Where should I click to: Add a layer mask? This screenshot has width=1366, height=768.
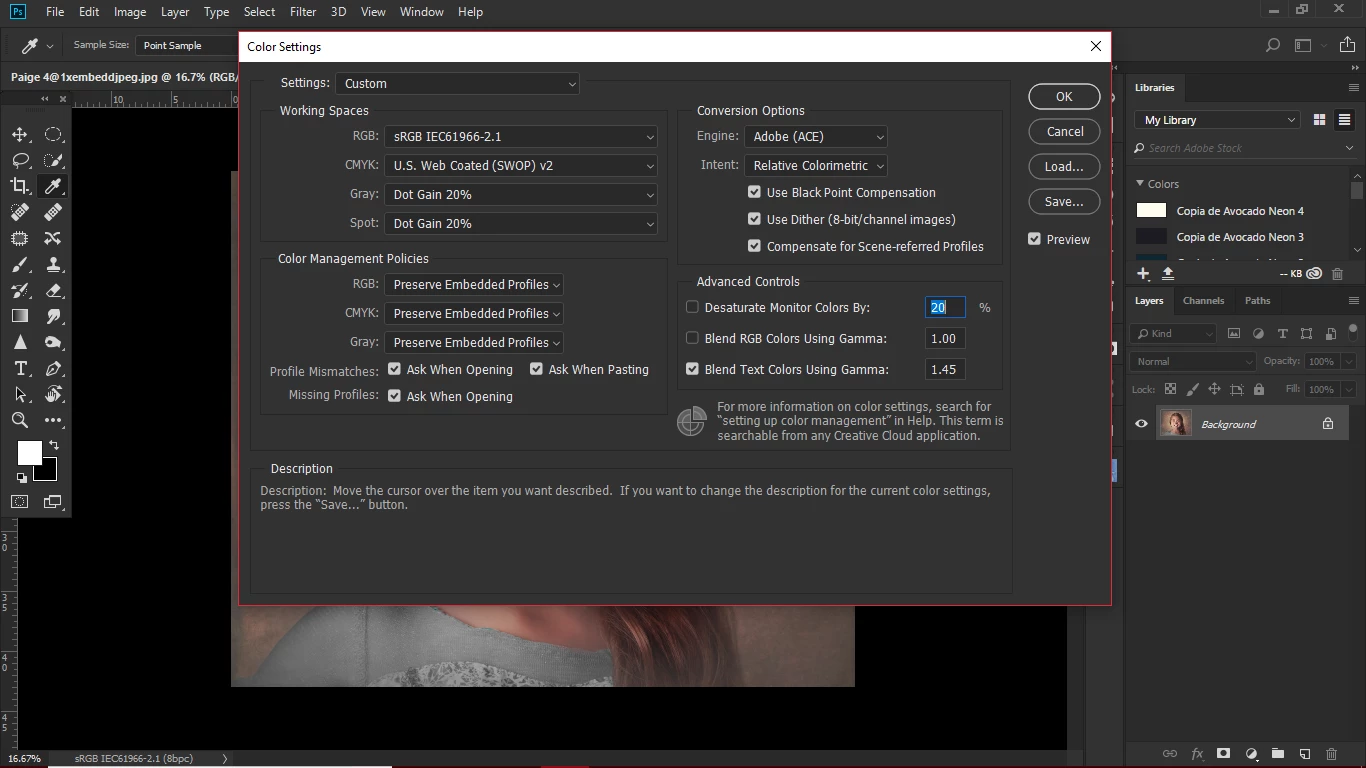tap(1224, 754)
